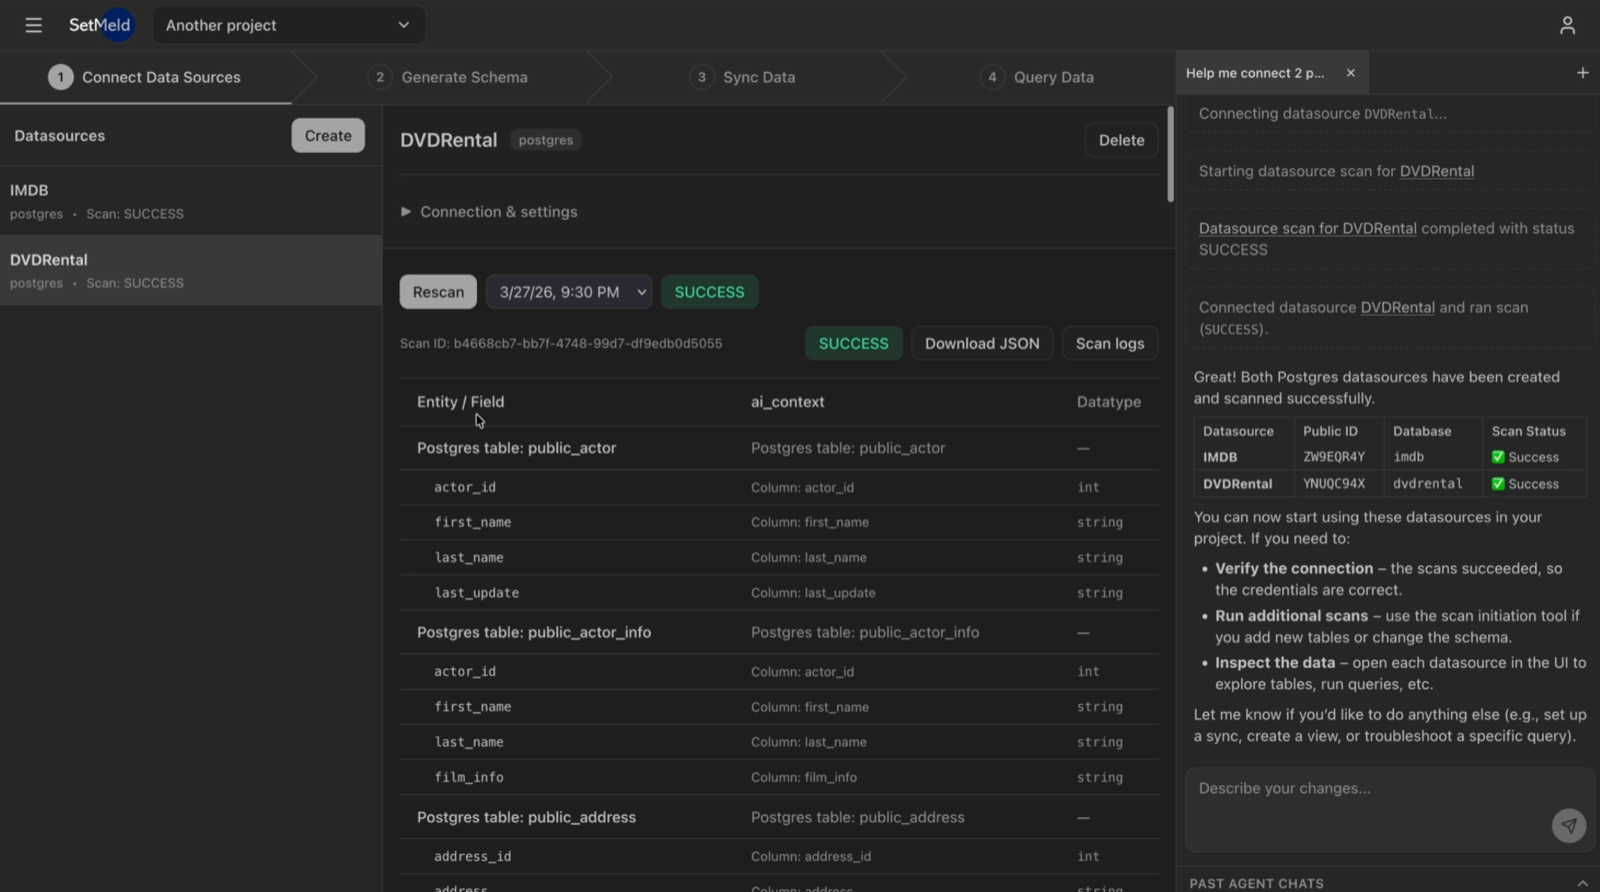
Task: Select 'Postgres table: public_address' entity row
Action: tap(779, 817)
